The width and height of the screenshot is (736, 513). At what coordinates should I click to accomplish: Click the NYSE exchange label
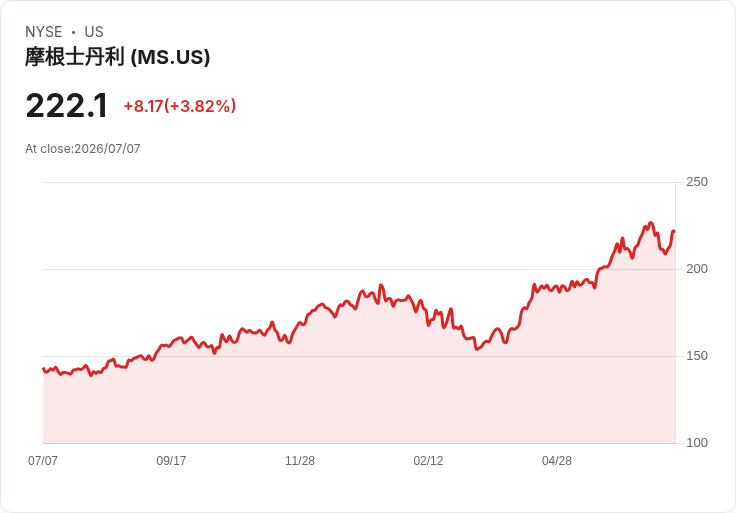click(44, 32)
